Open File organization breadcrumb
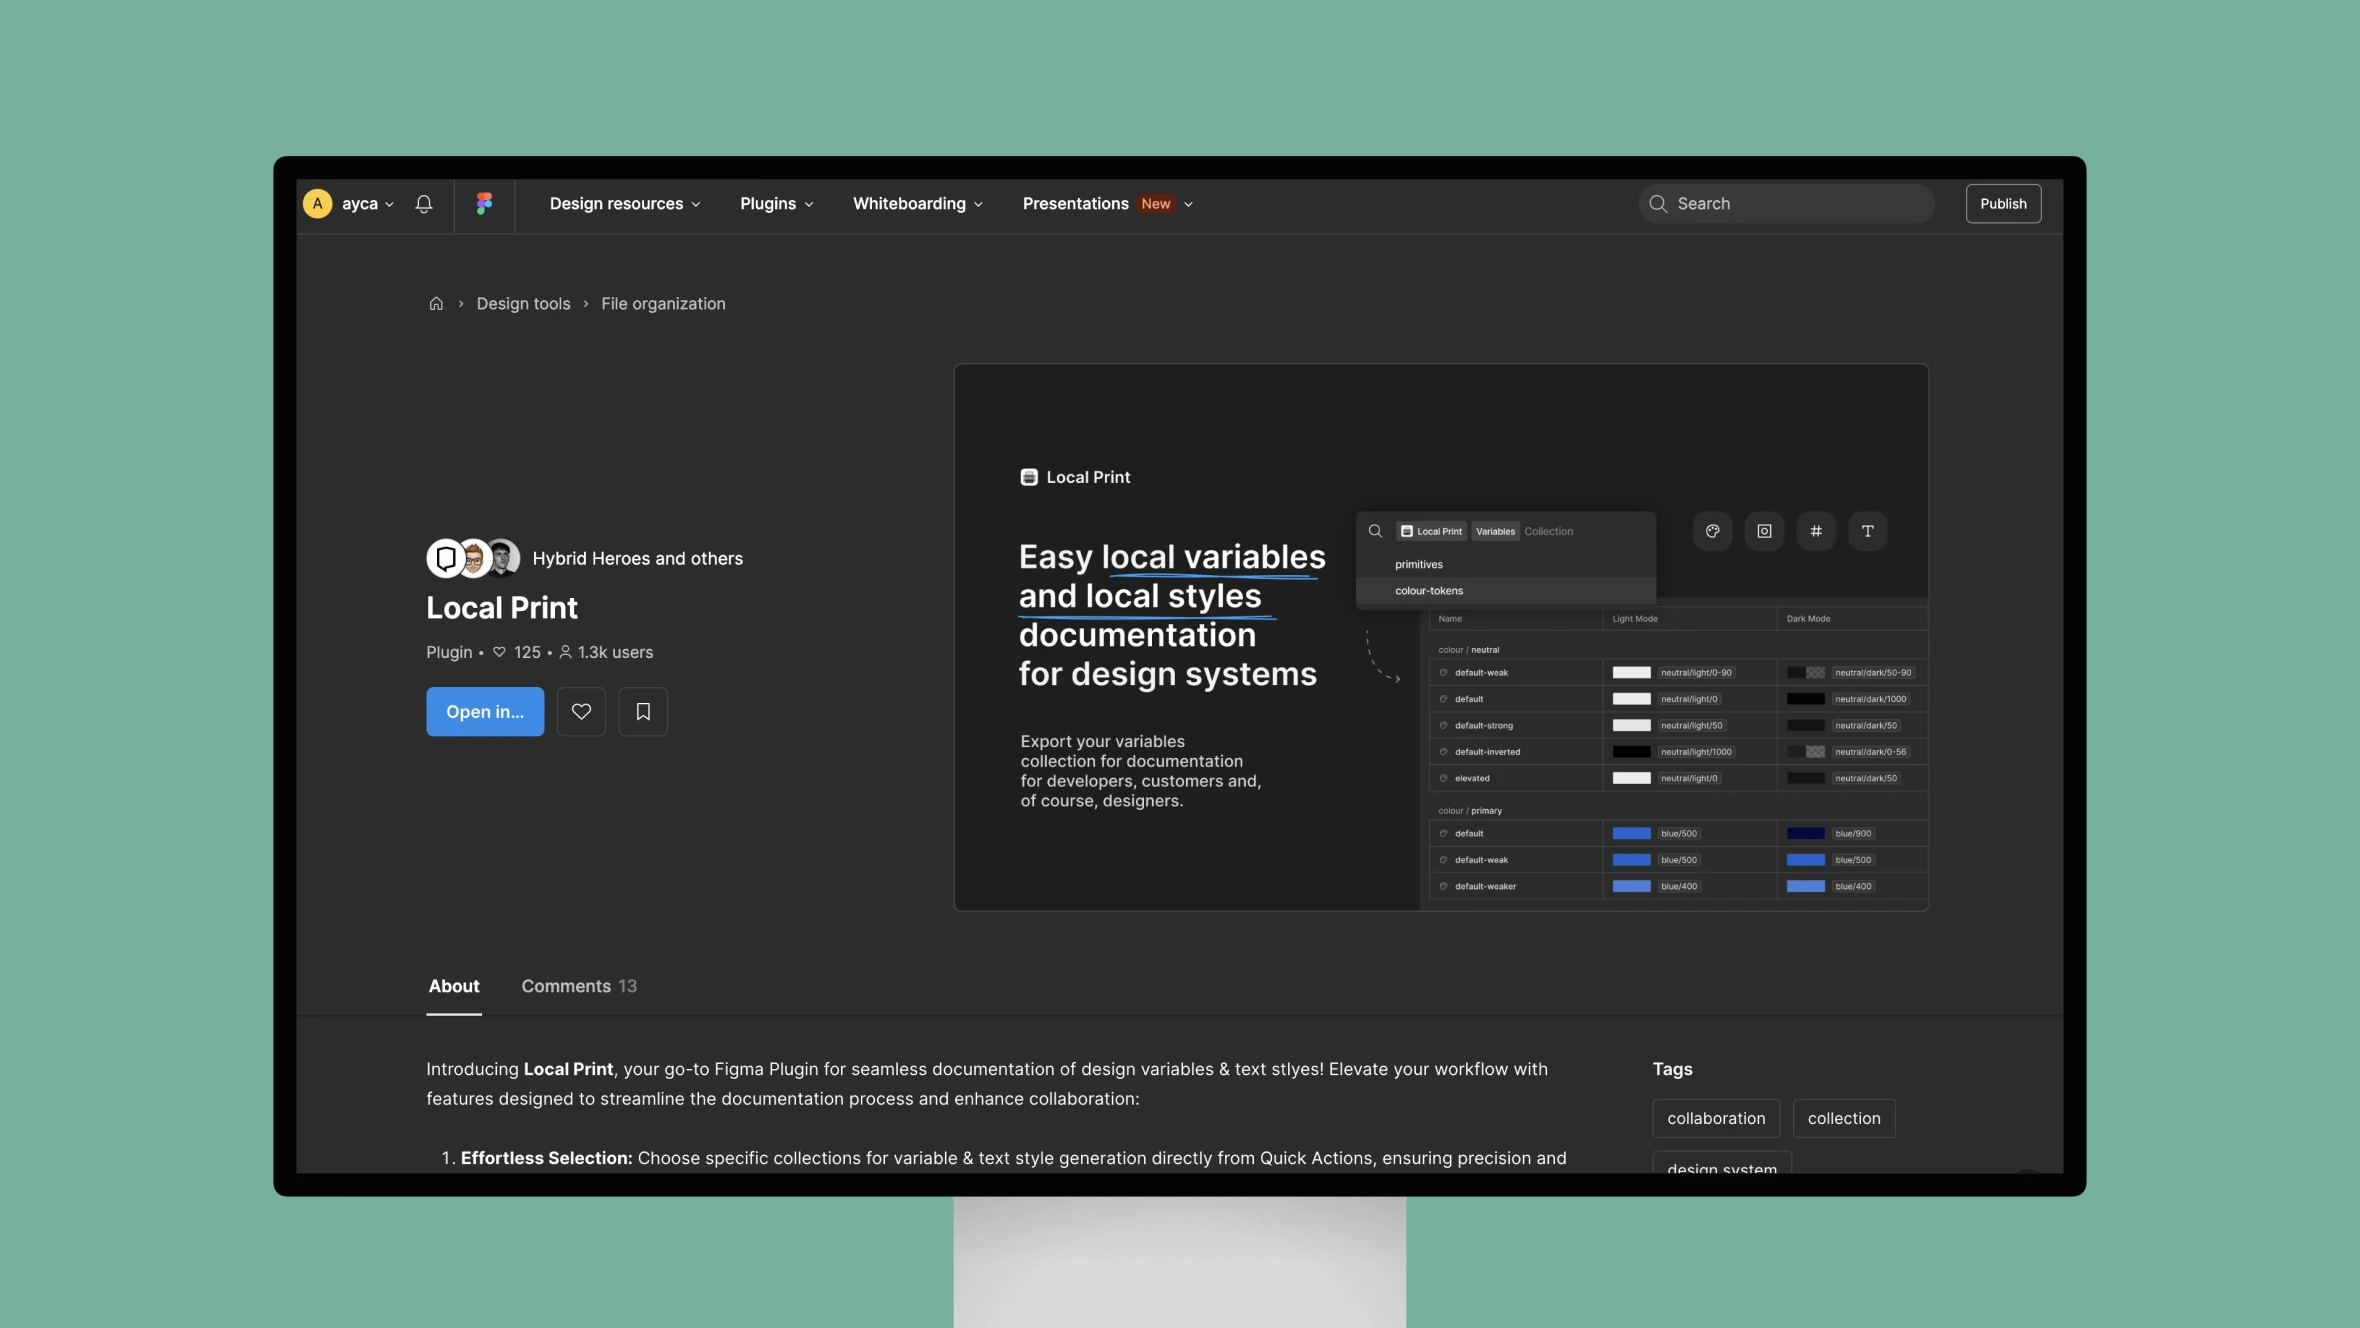This screenshot has height=1328, width=2360. (x=663, y=304)
